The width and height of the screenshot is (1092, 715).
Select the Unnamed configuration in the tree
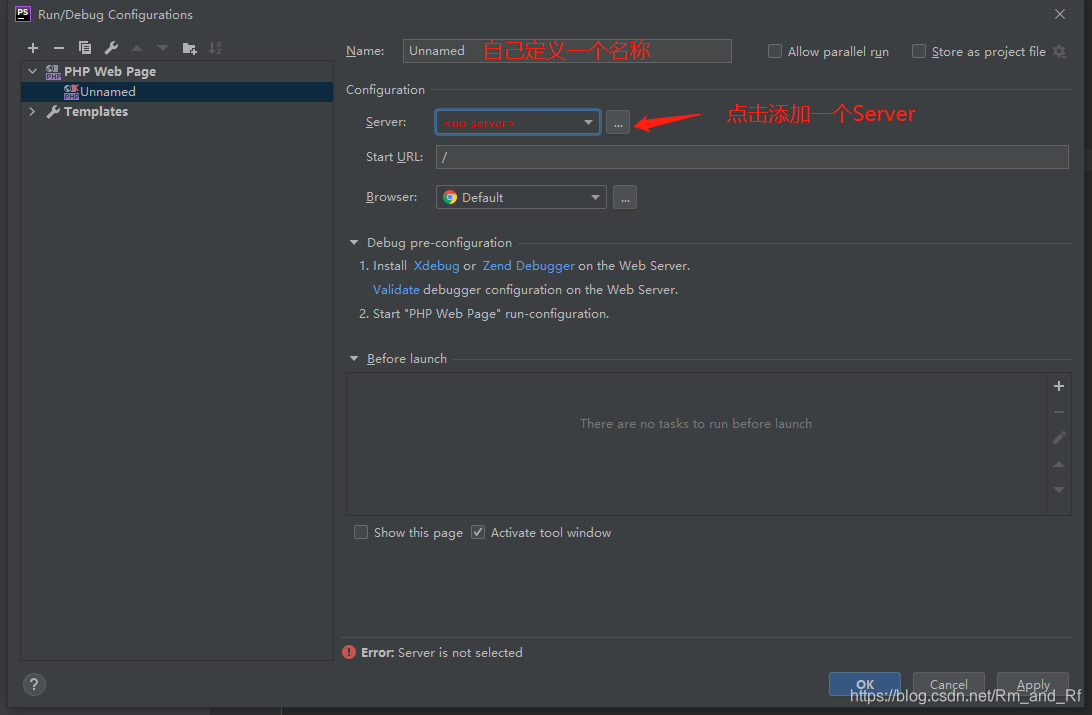[177, 92]
